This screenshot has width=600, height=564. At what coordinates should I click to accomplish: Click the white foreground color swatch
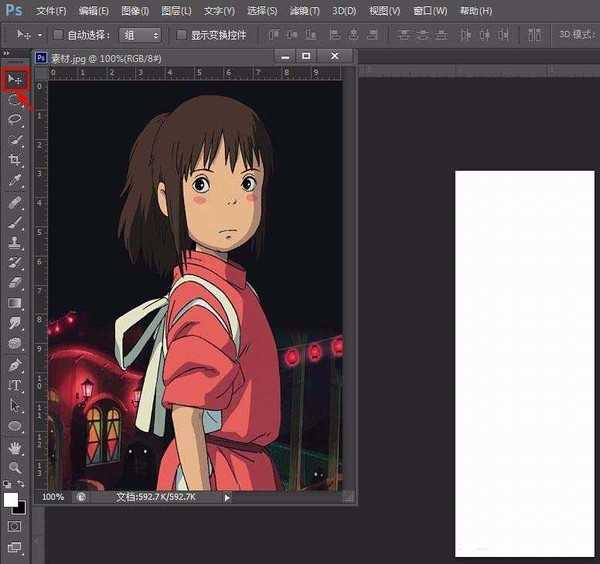(11, 499)
